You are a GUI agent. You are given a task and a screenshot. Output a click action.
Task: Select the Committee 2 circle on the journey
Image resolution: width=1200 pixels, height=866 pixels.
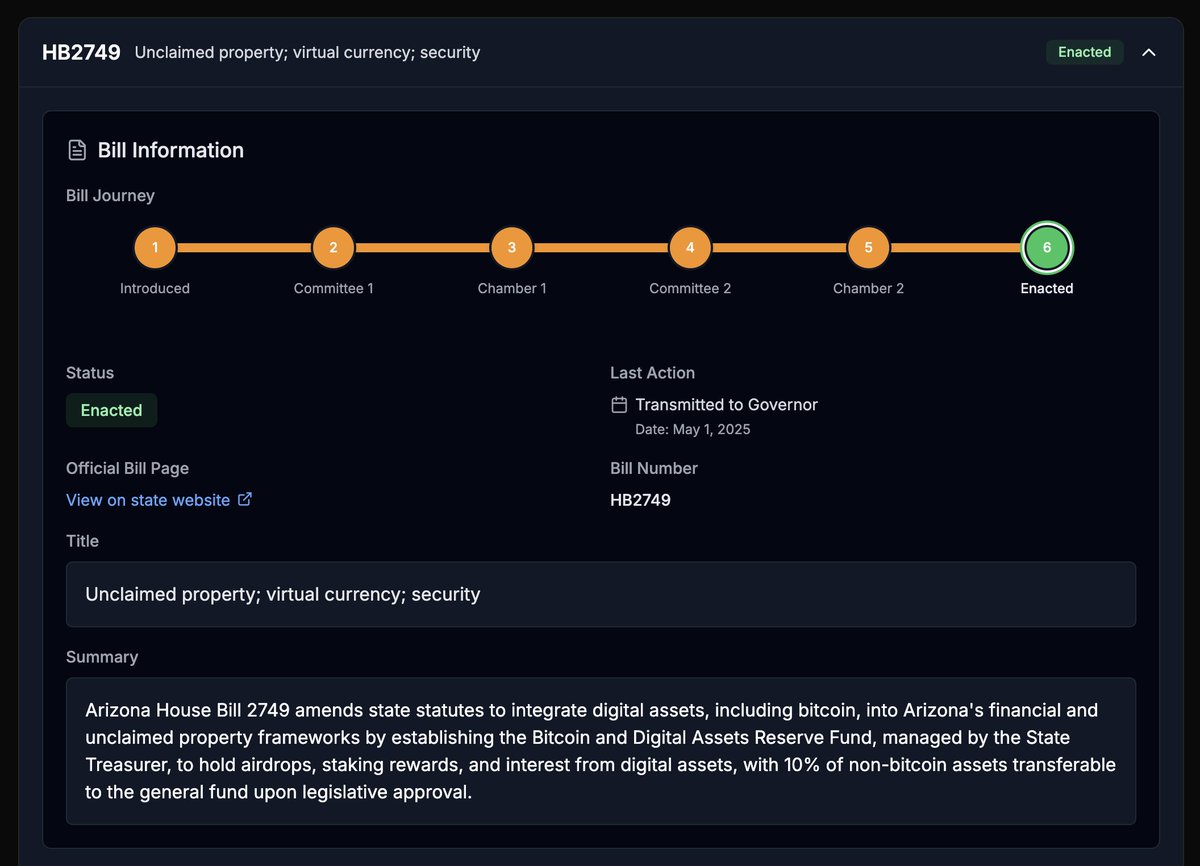click(690, 247)
